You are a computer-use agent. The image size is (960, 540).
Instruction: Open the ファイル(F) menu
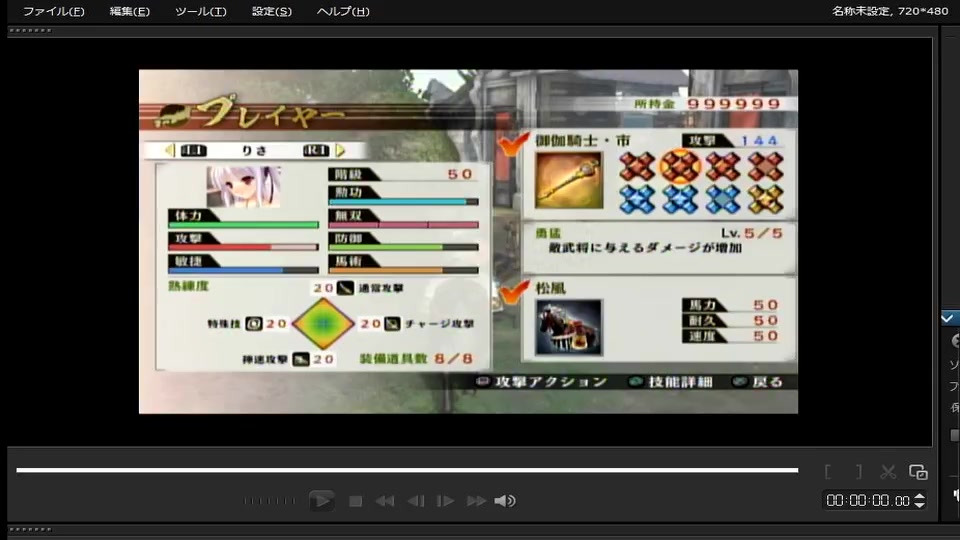coord(53,12)
